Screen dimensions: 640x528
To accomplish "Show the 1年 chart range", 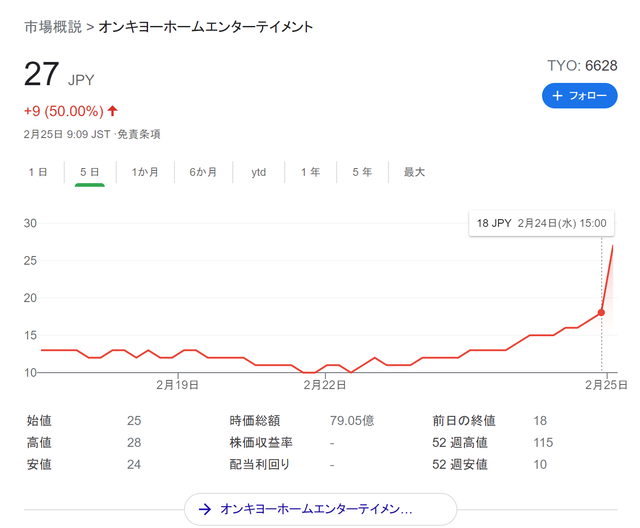I will [310, 172].
